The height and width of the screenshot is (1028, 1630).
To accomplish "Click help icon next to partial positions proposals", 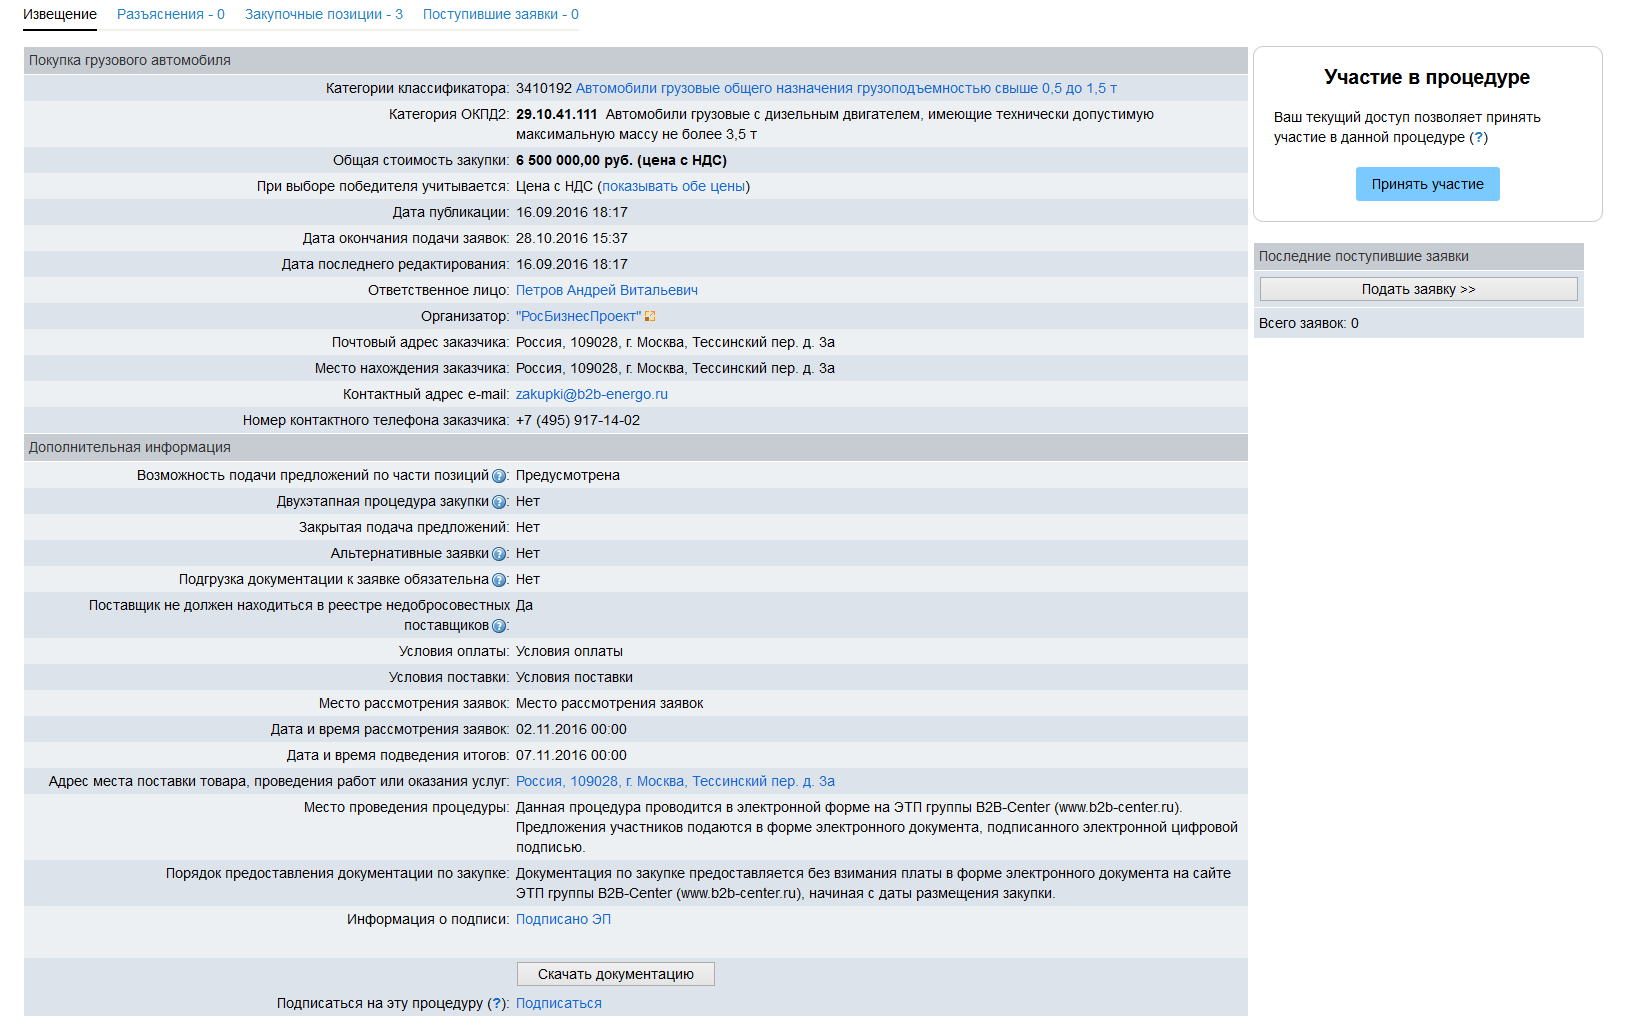I will 499,476.
